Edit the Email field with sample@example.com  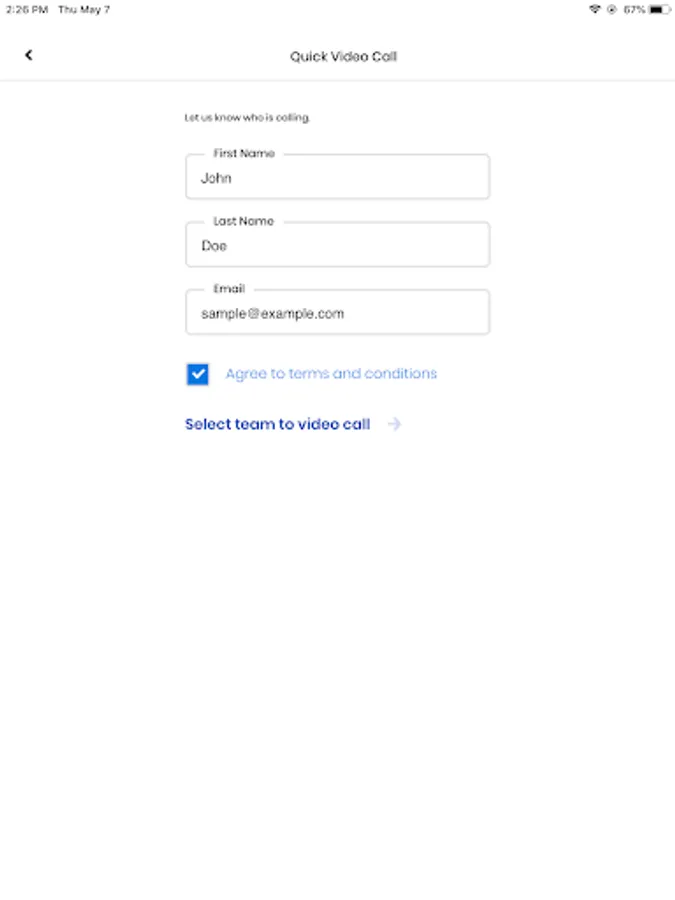tap(338, 312)
